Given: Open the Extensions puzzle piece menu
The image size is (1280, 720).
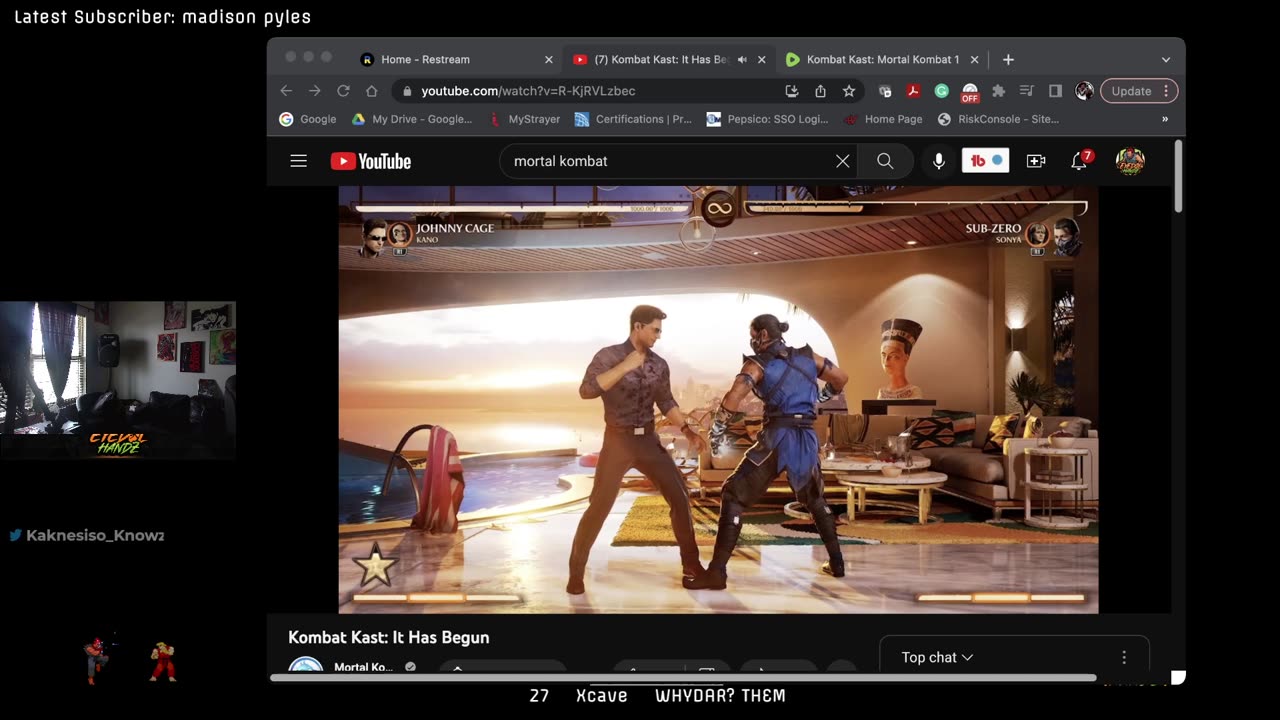Looking at the screenshot, I should point(998,91).
